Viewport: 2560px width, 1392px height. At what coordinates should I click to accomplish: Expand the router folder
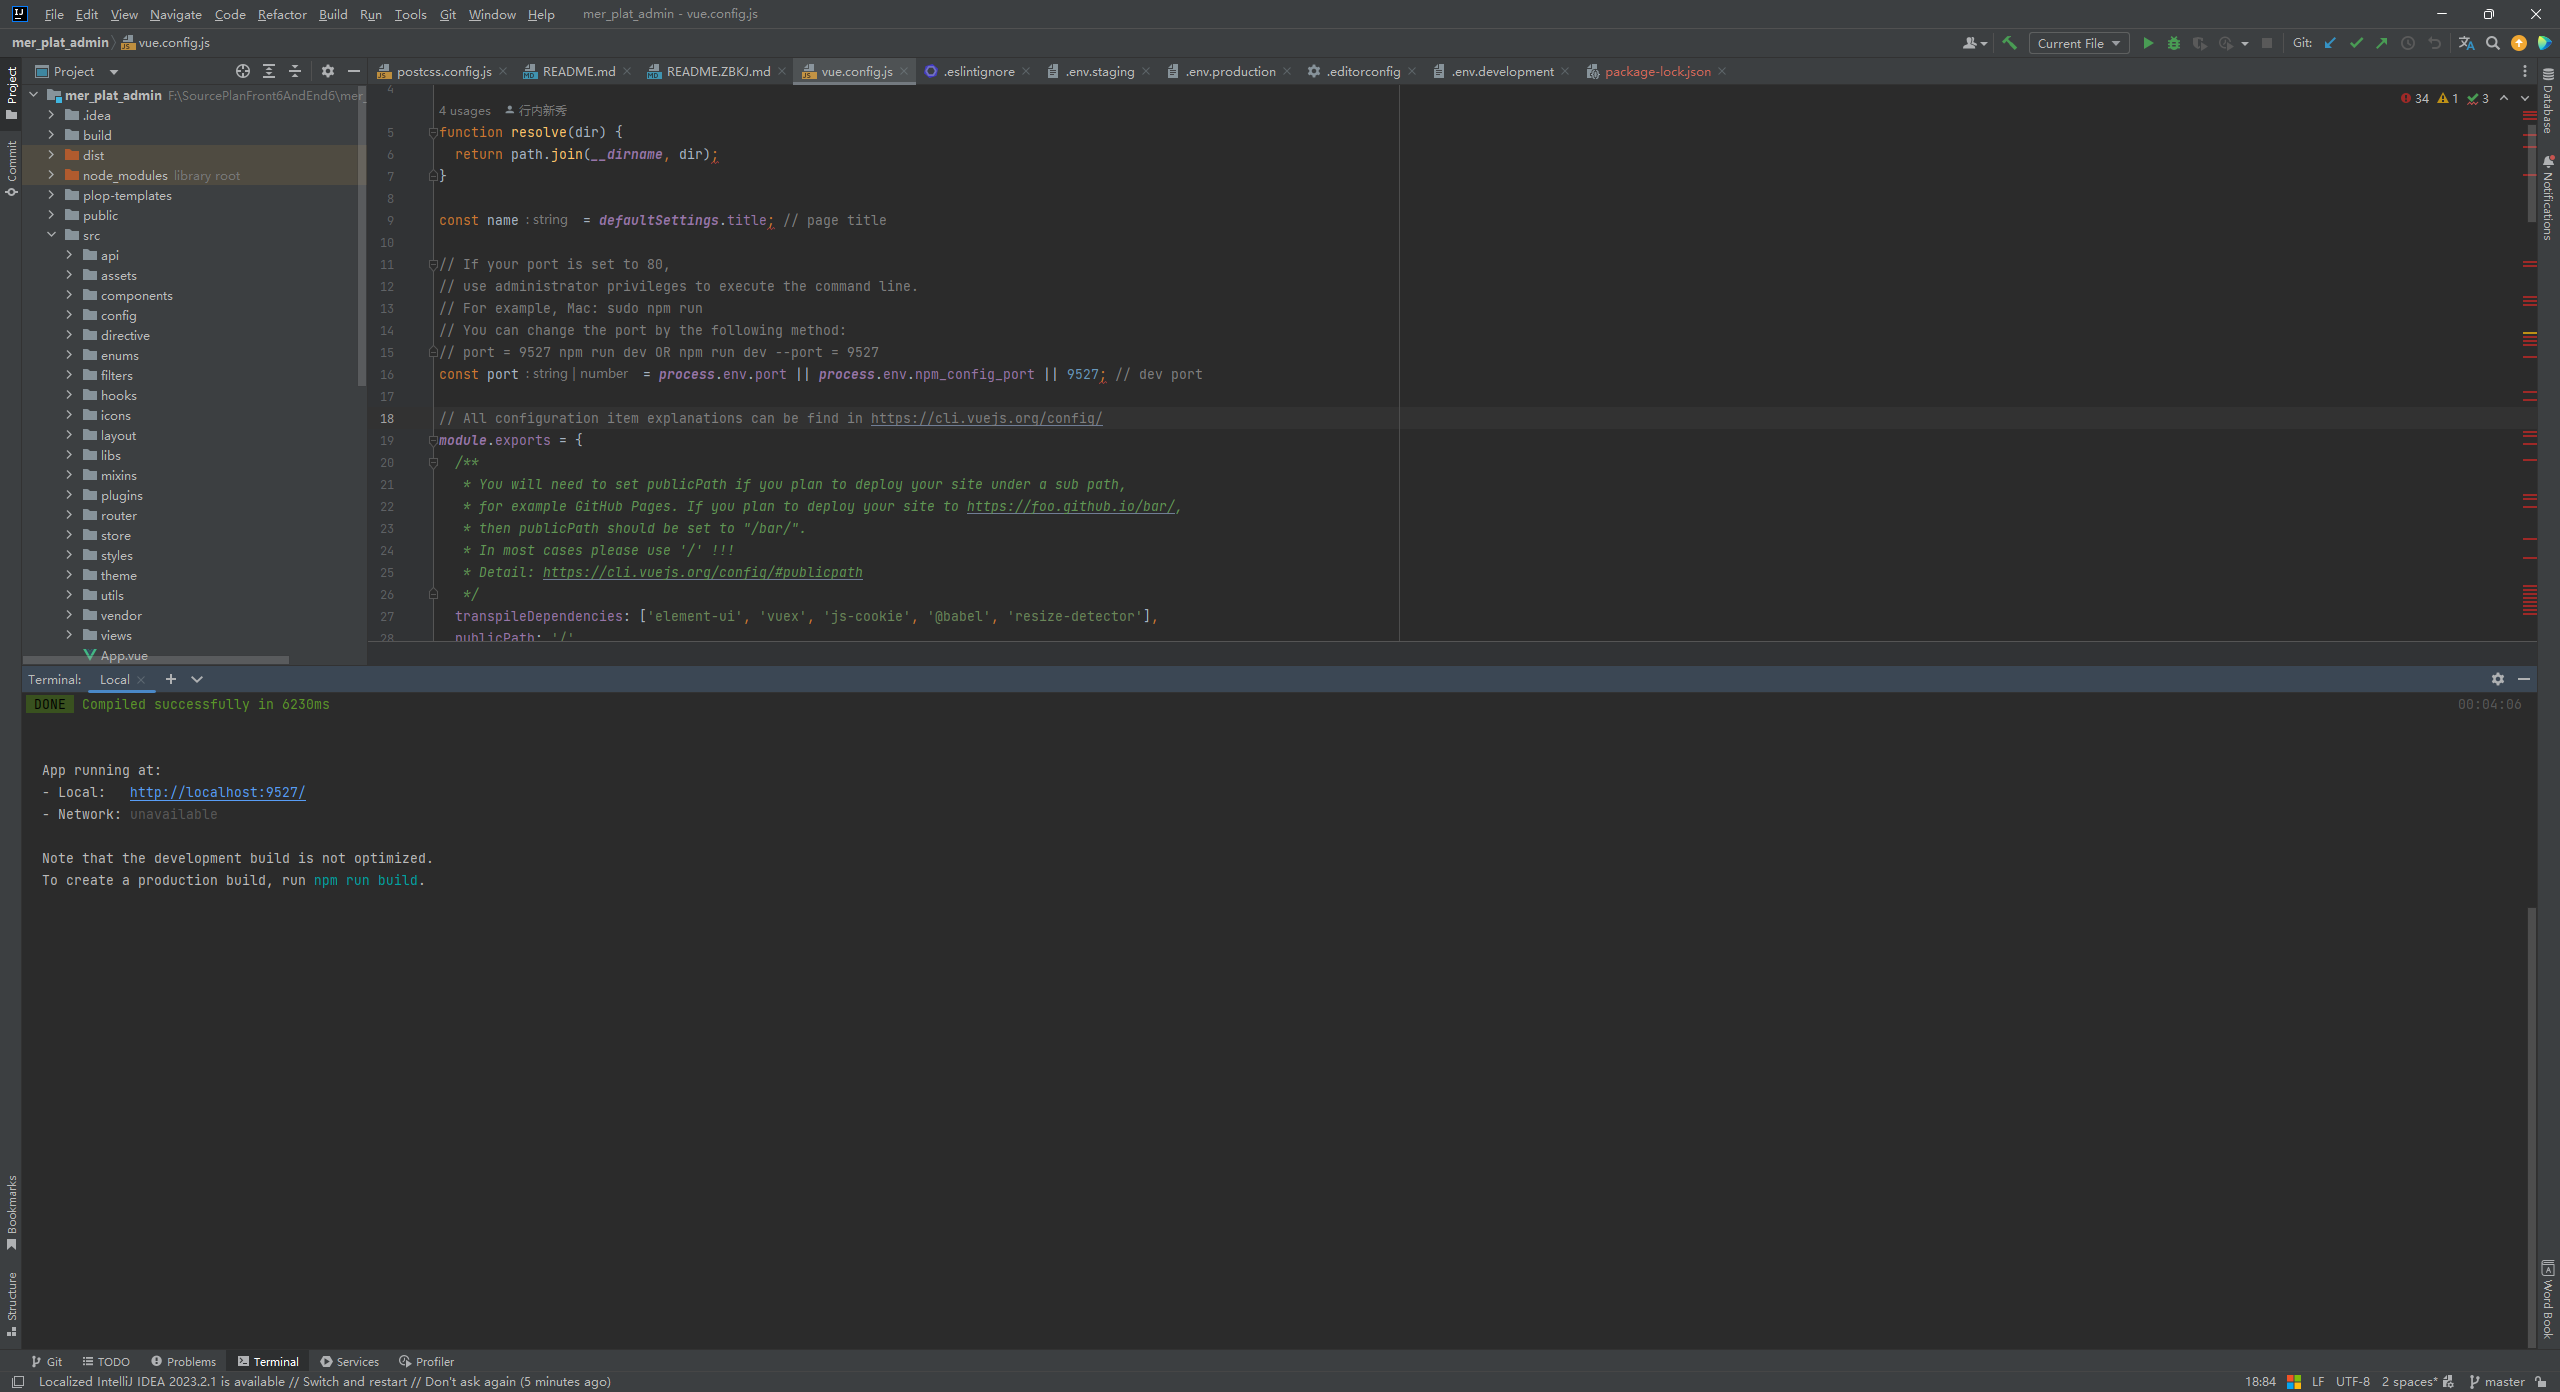click(x=69, y=515)
